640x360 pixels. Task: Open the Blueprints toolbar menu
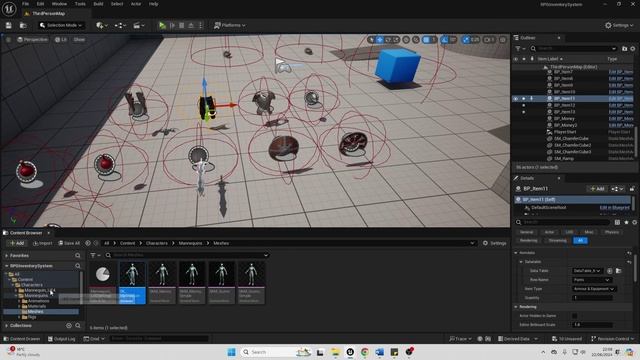coord(120,25)
